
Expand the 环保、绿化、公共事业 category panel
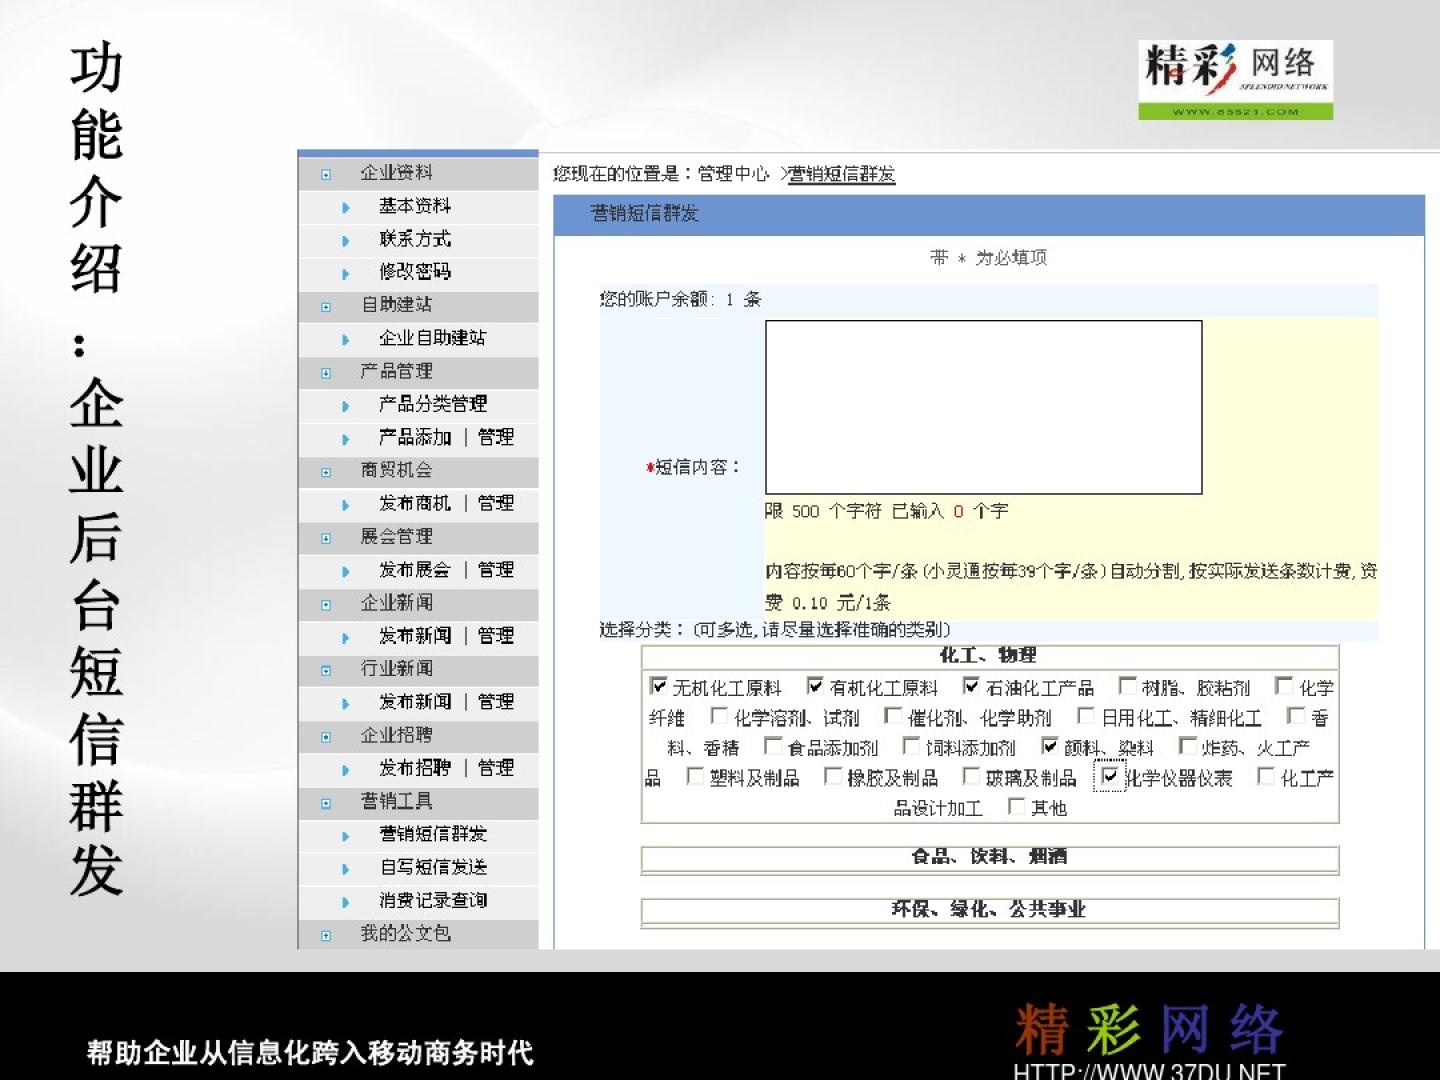988,910
